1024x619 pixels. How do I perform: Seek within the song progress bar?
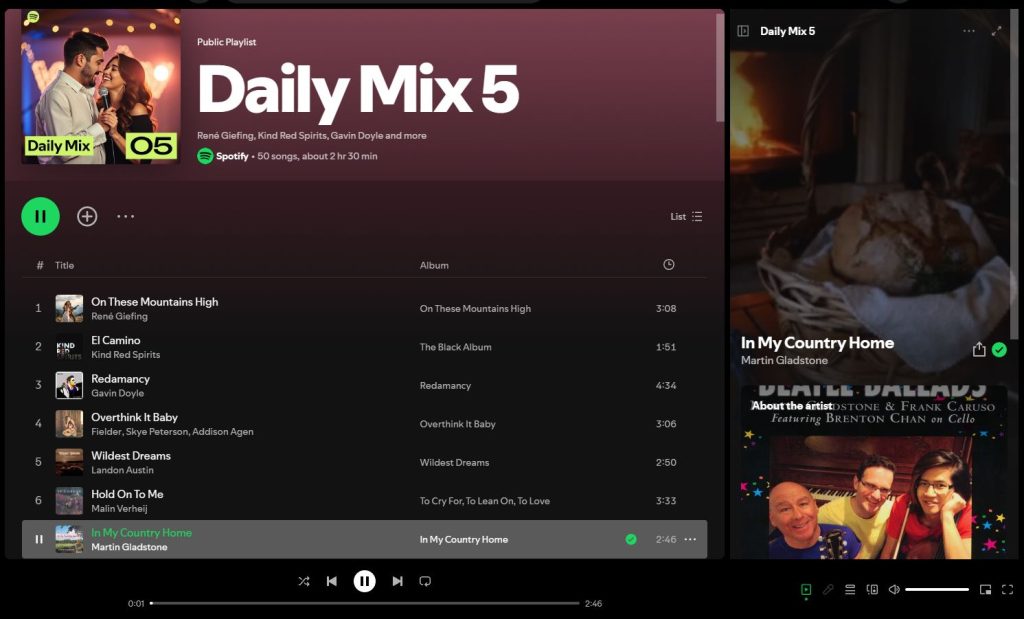coord(364,603)
